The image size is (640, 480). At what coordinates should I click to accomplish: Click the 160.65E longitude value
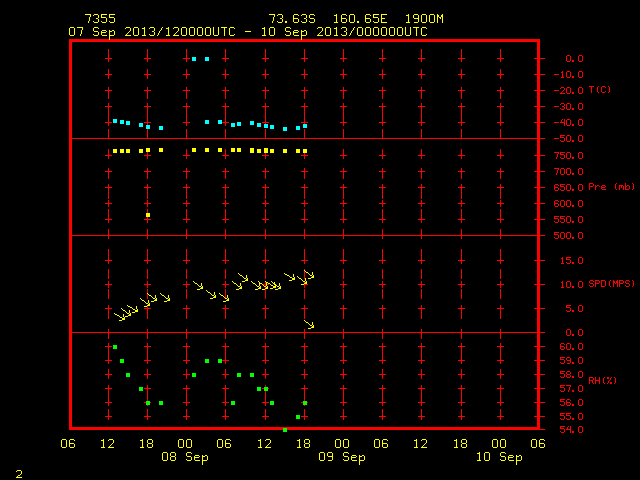pos(360,19)
